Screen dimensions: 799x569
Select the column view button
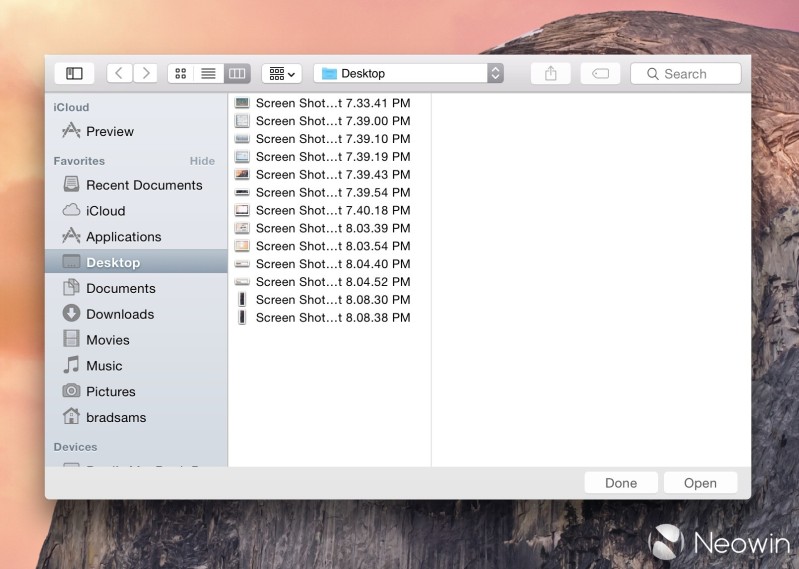[237, 73]
